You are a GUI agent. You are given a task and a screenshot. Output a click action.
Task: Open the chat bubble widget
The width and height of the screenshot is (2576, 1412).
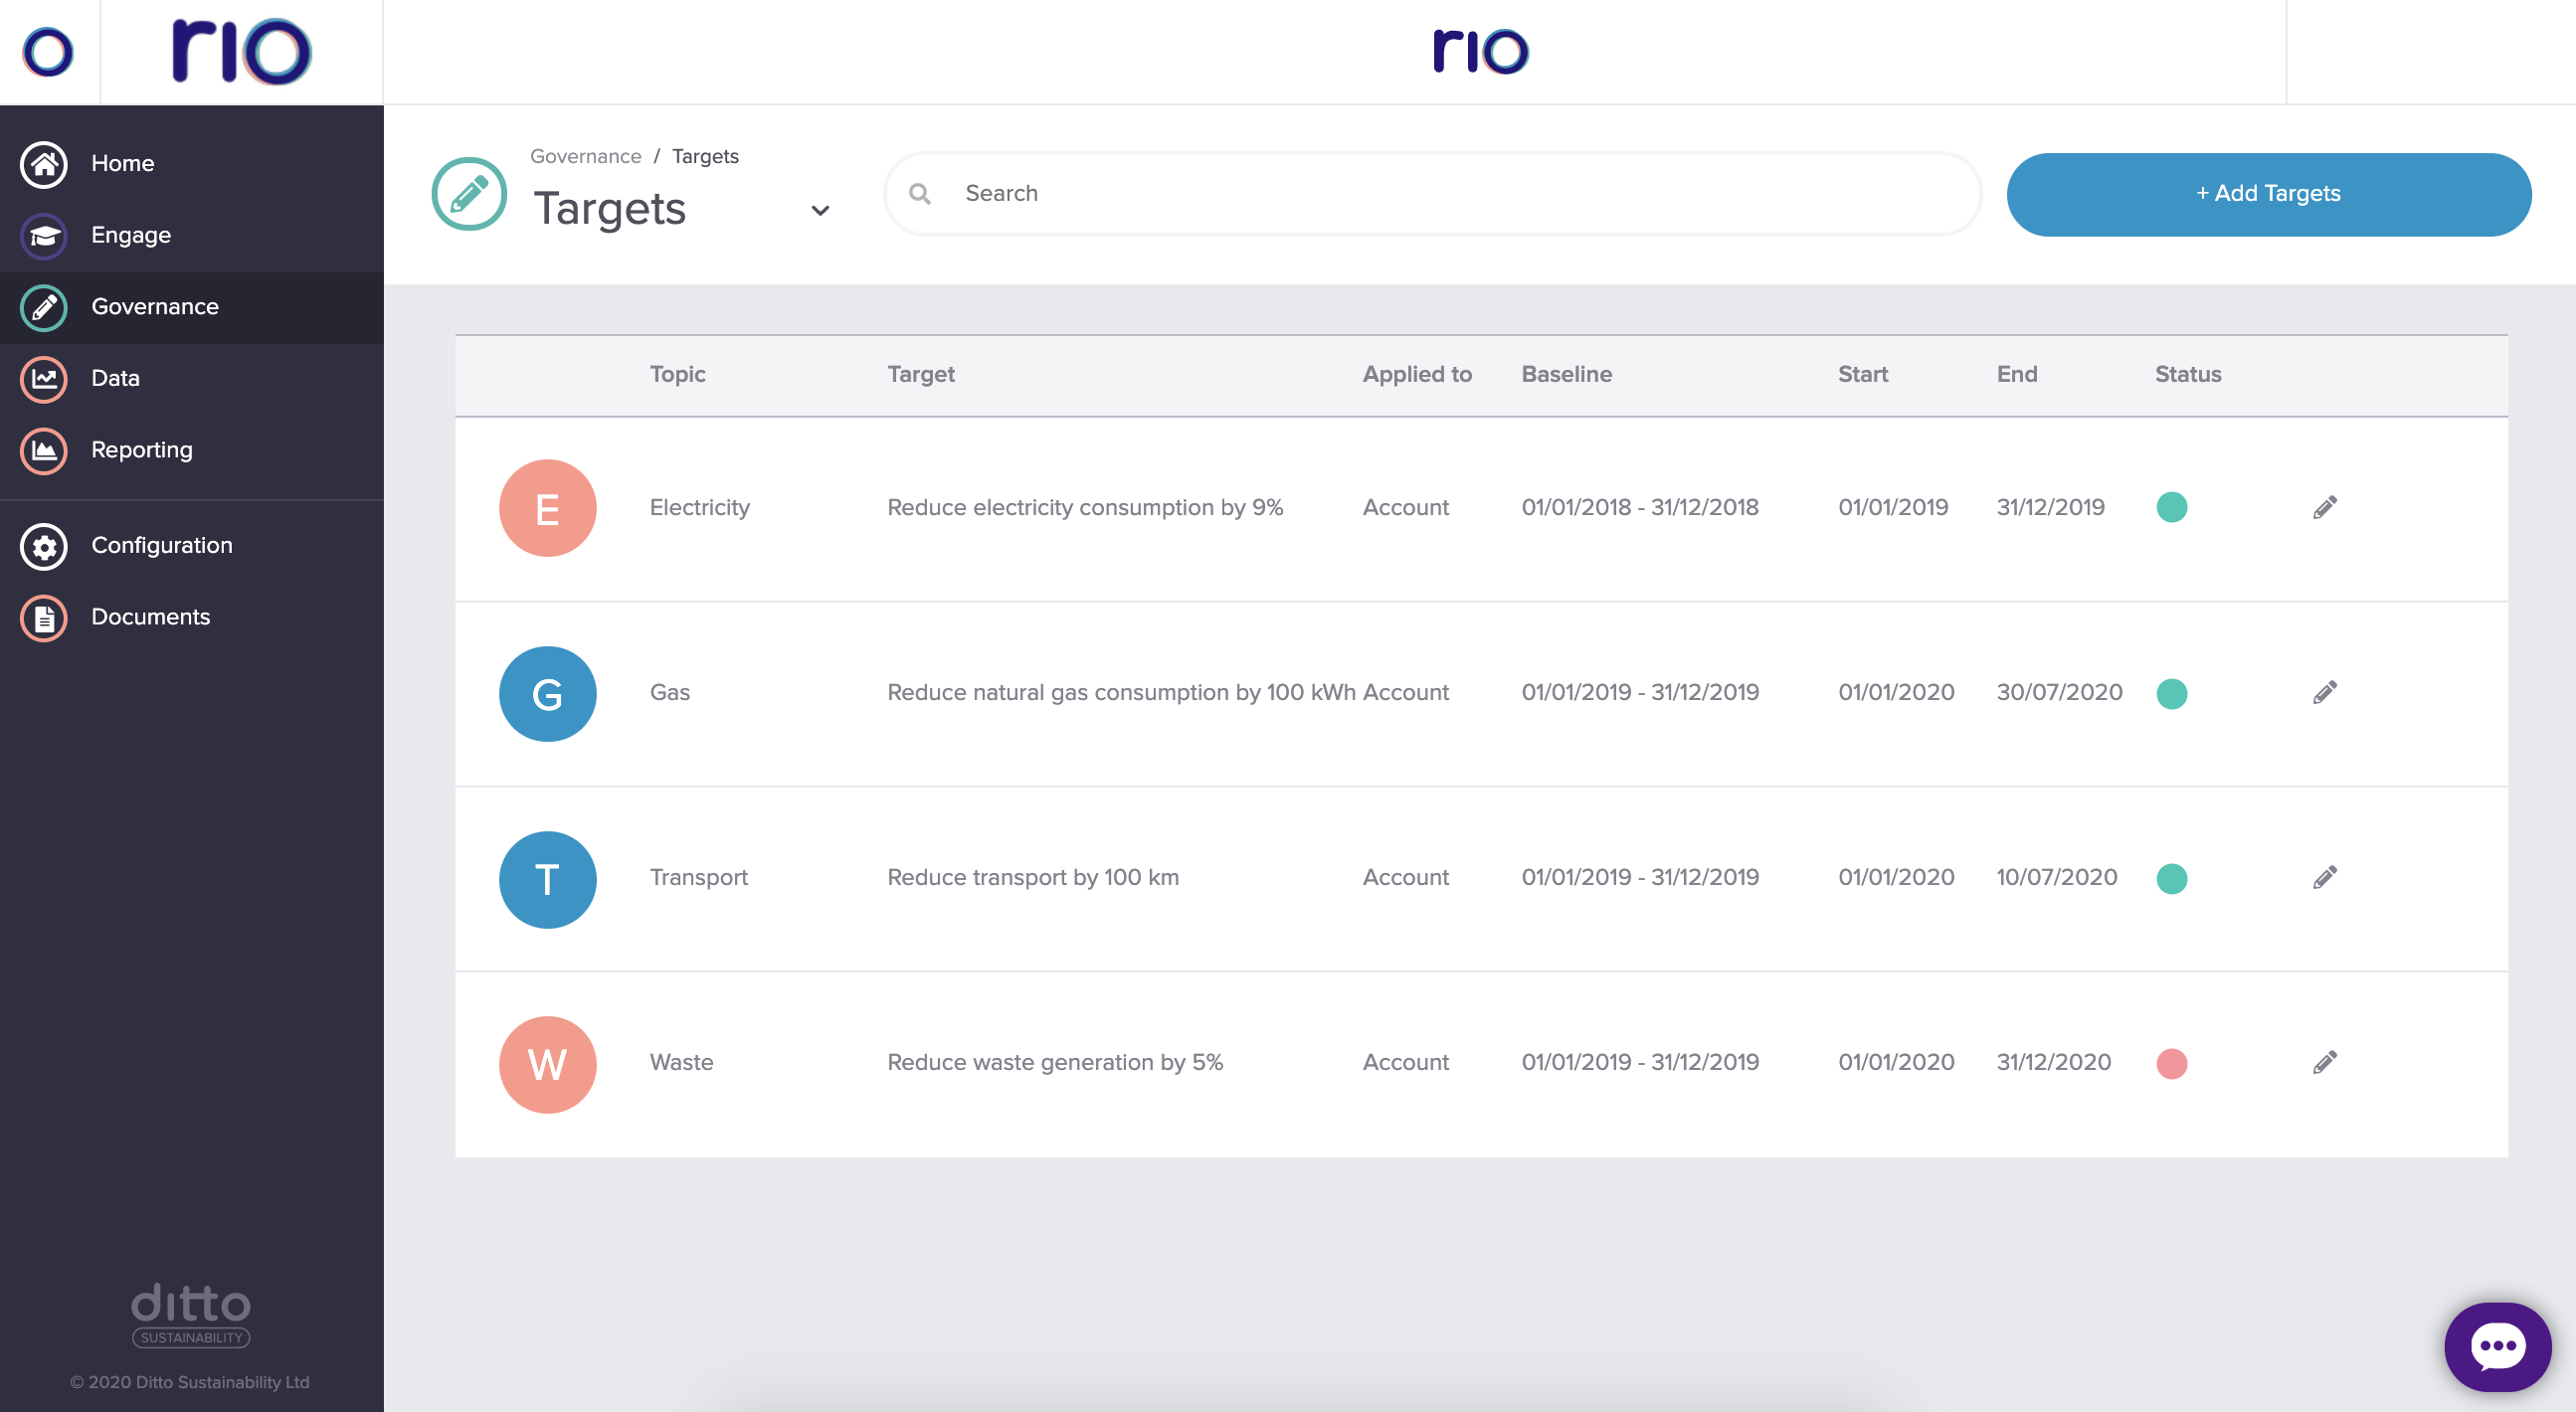pos(2497,1346)
